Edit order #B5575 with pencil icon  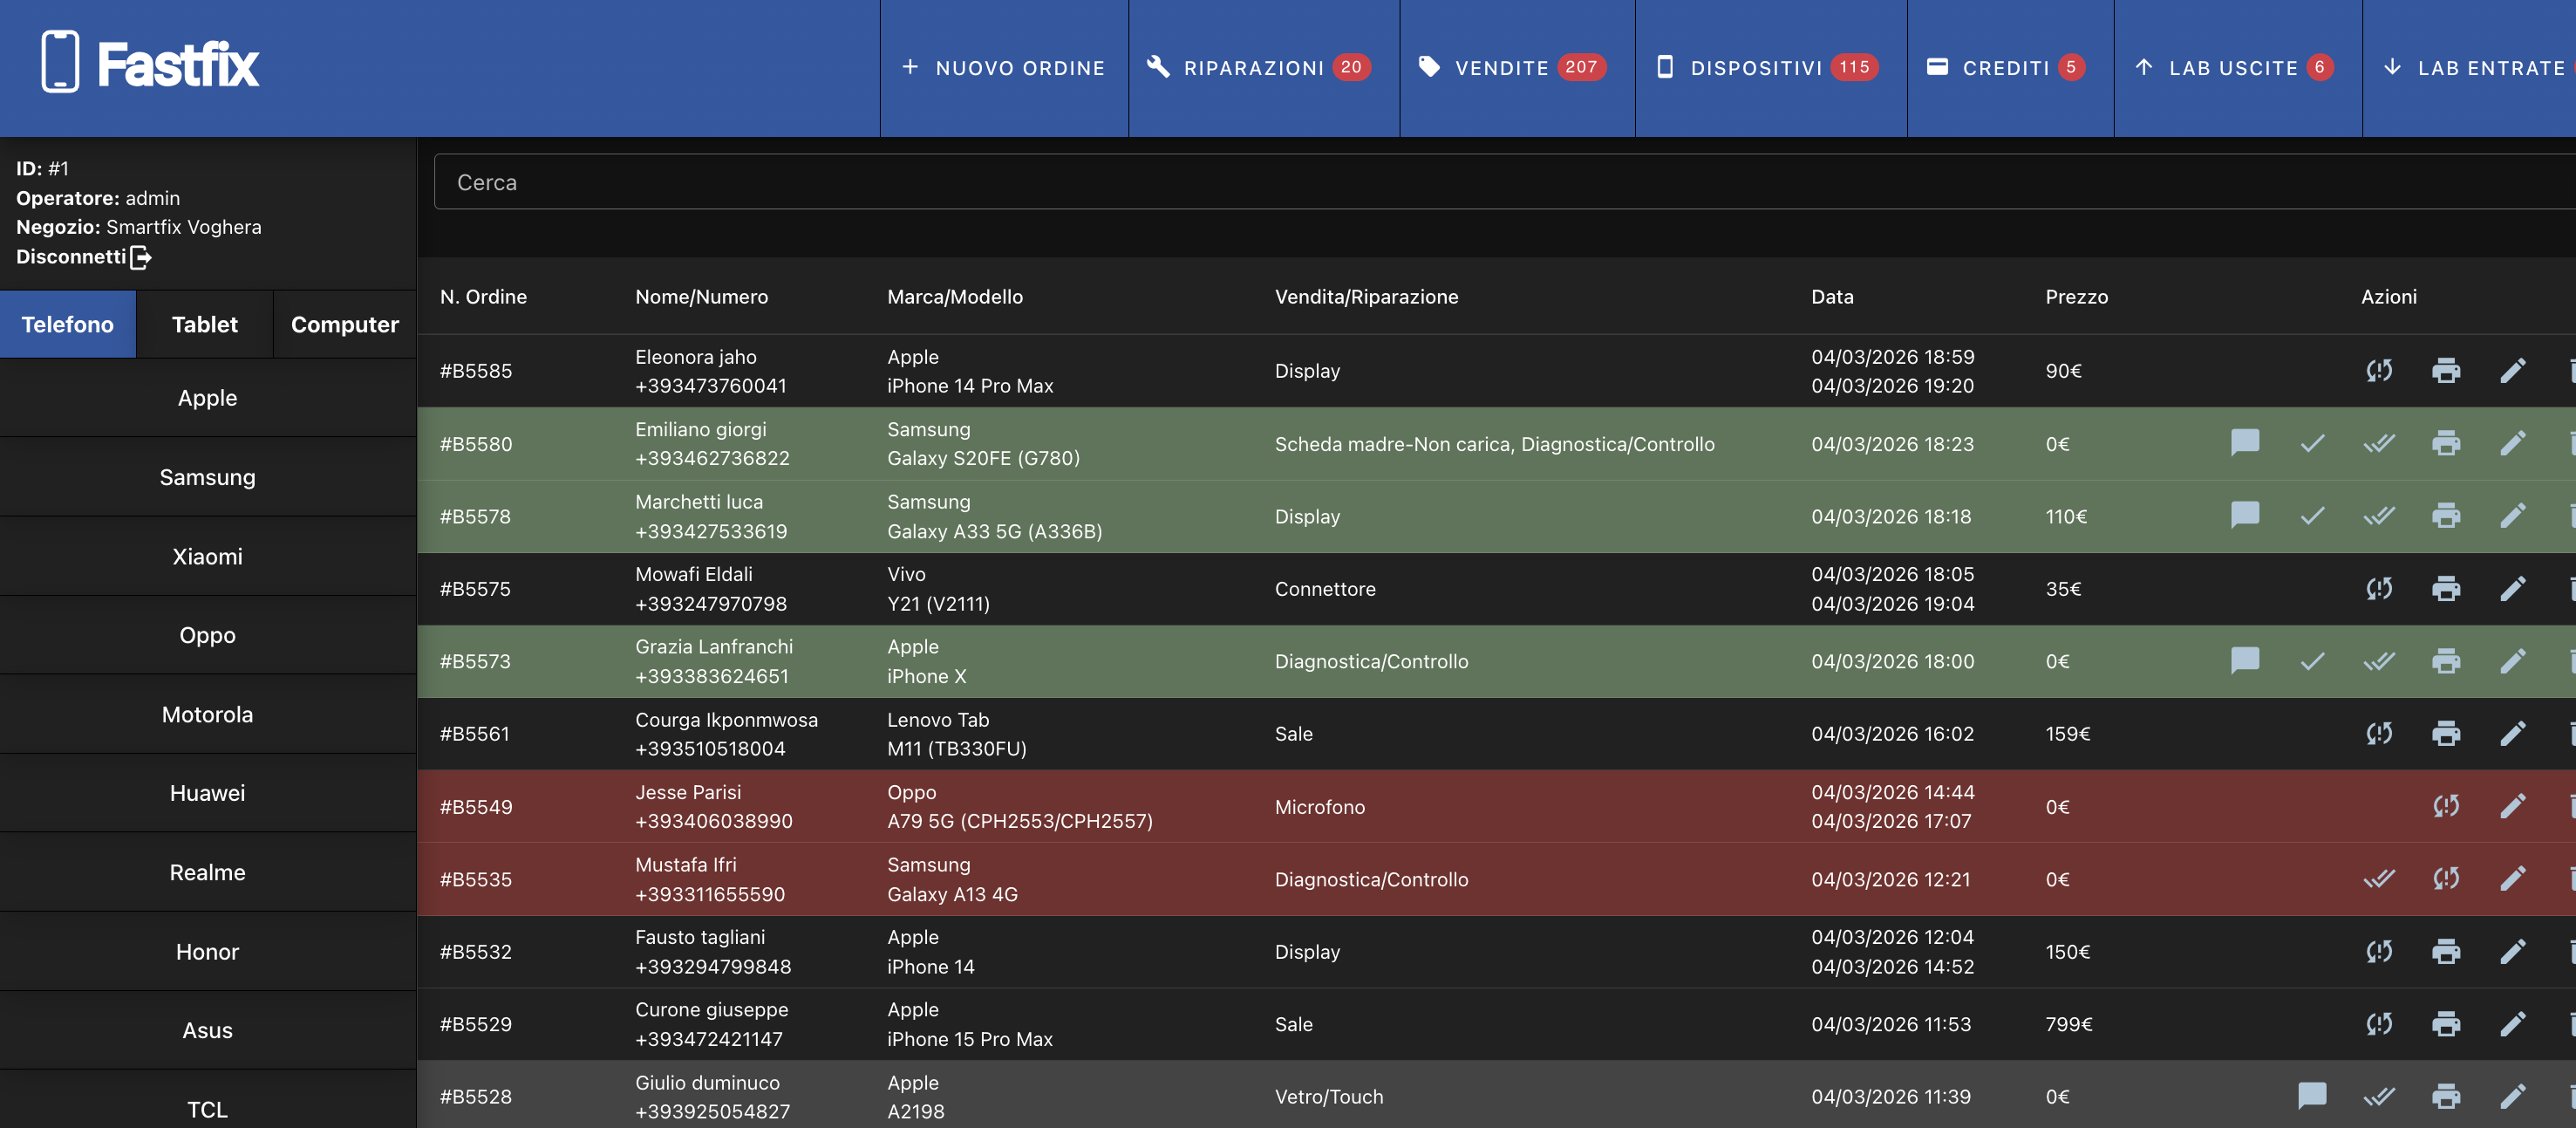pos(2512,589)
